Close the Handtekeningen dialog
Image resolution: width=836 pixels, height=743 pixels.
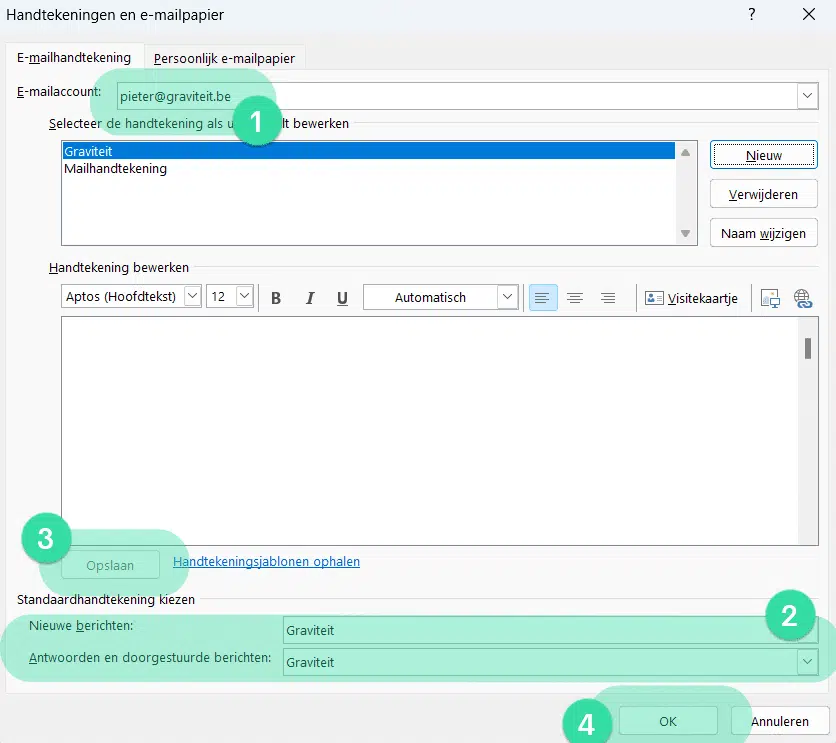[809, 14]
